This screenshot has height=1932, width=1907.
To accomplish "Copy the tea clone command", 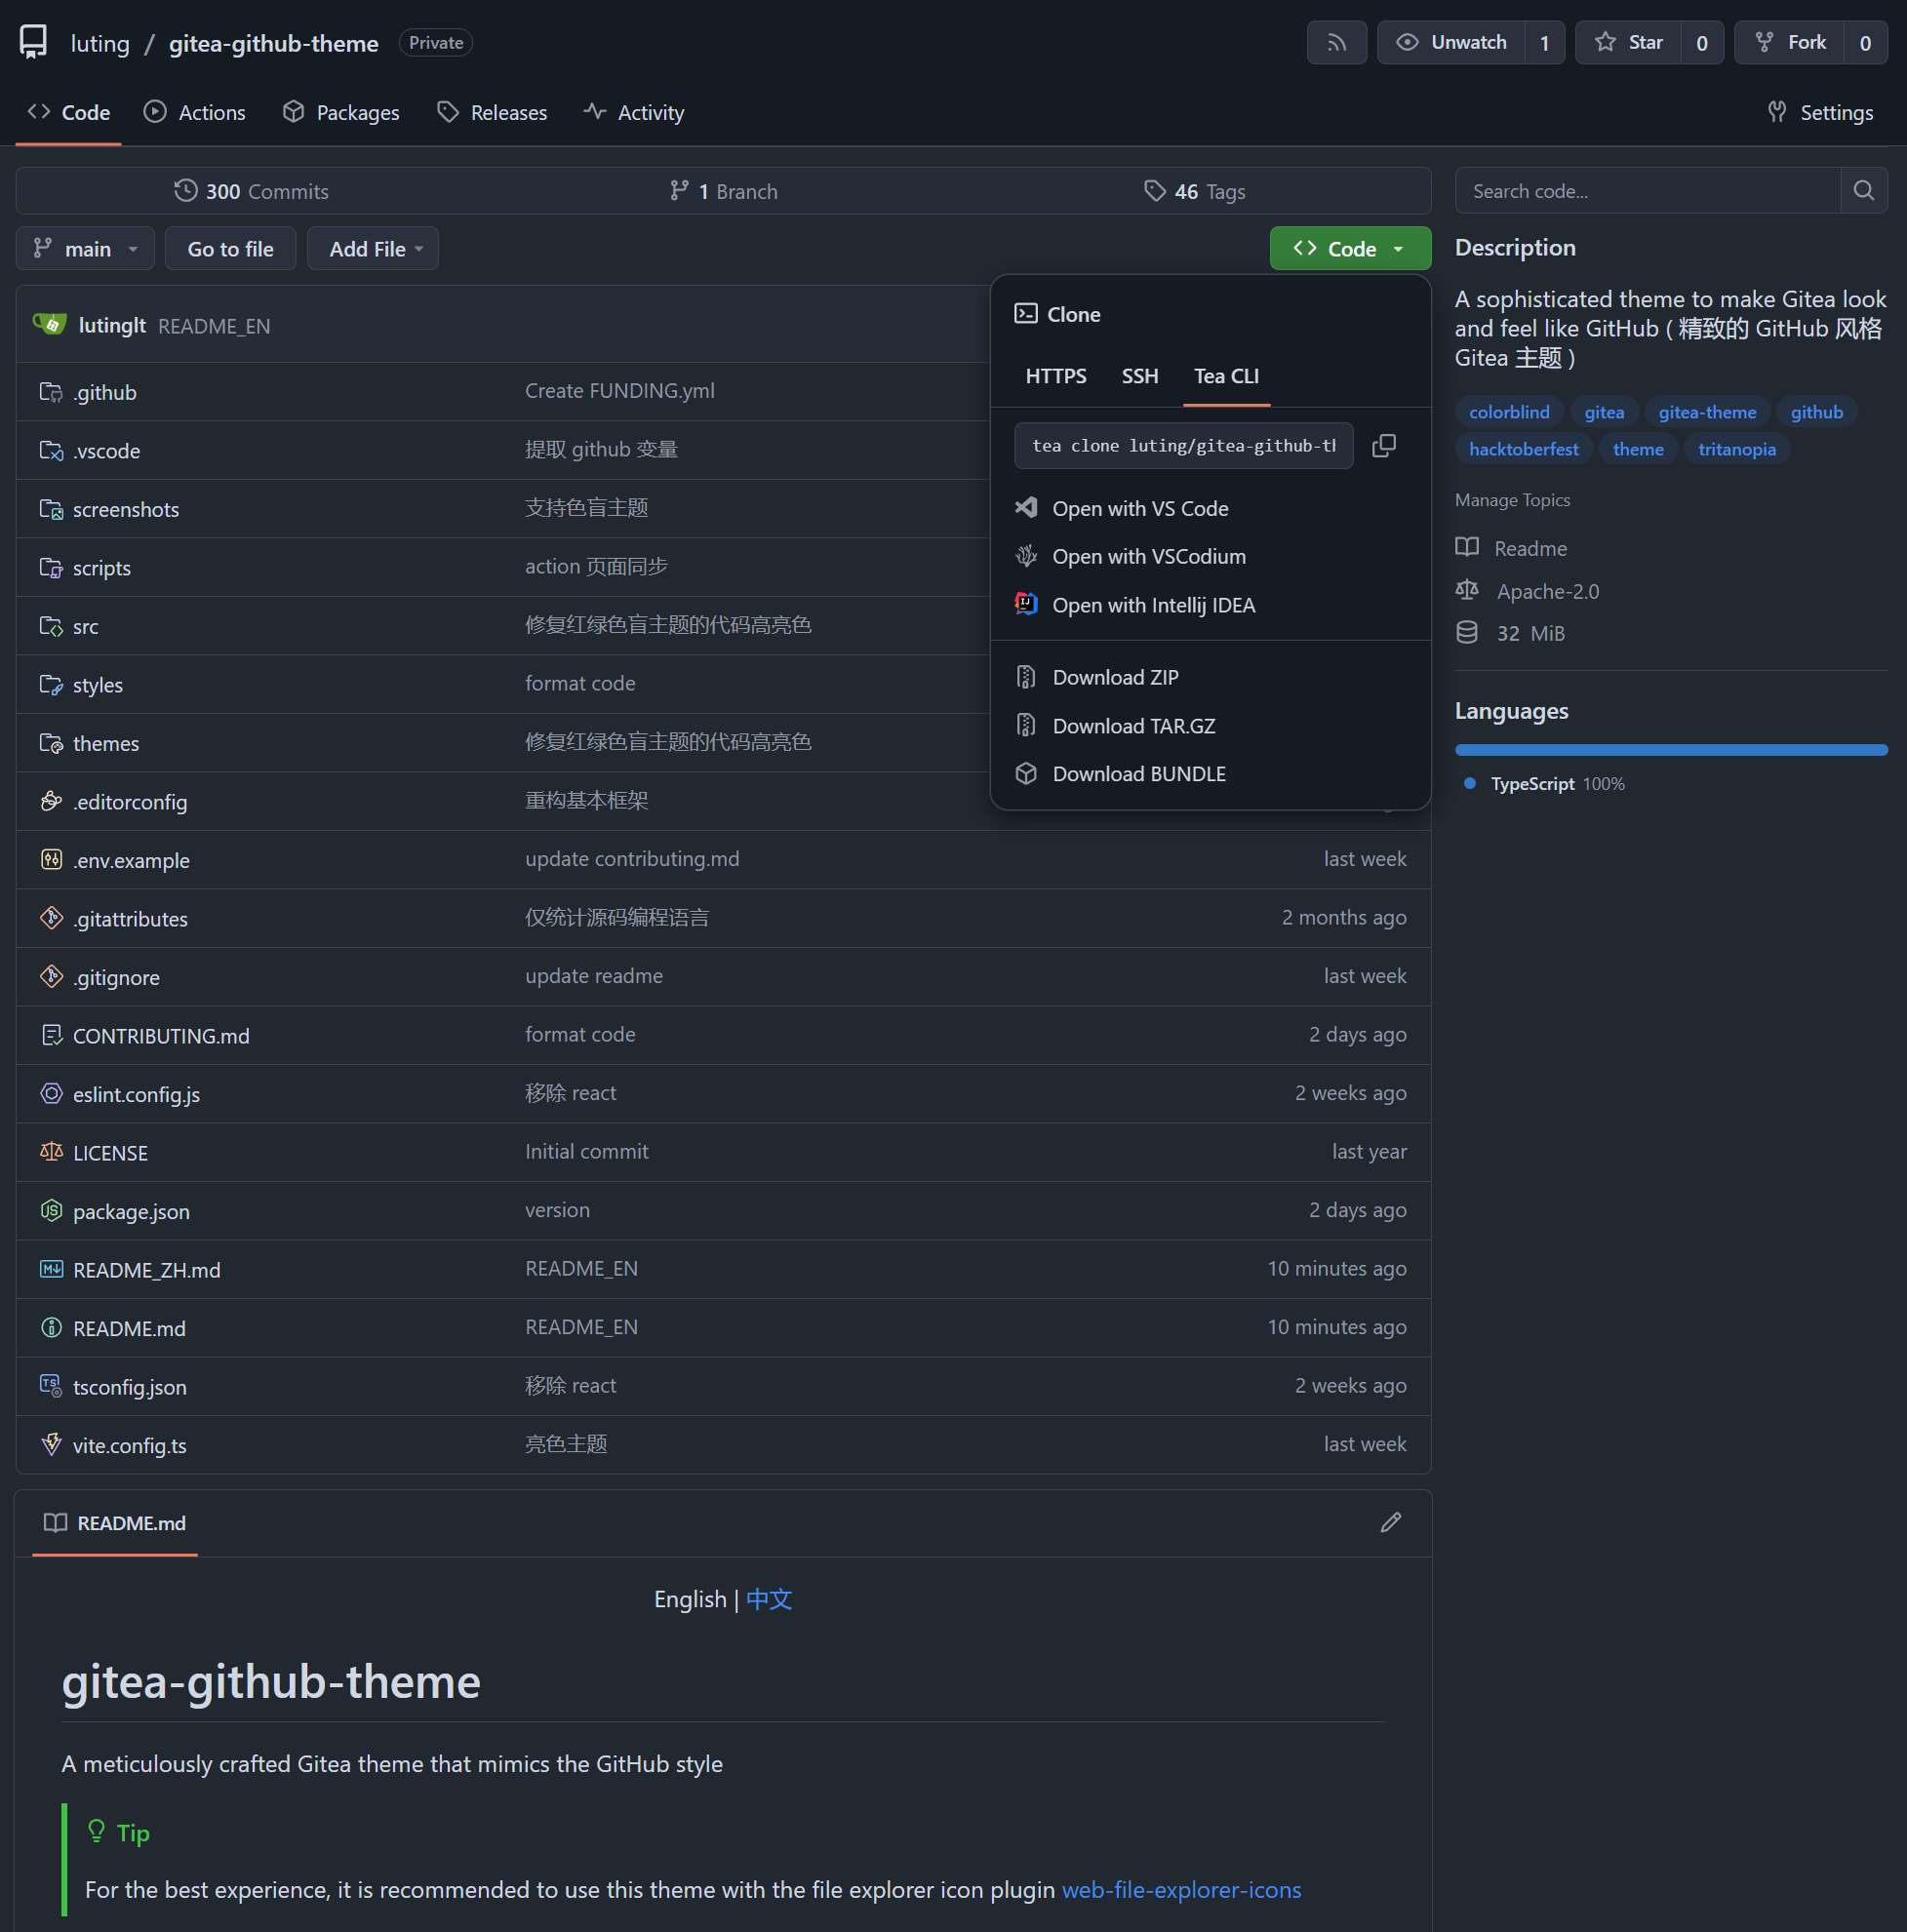I will [1383, 446].
